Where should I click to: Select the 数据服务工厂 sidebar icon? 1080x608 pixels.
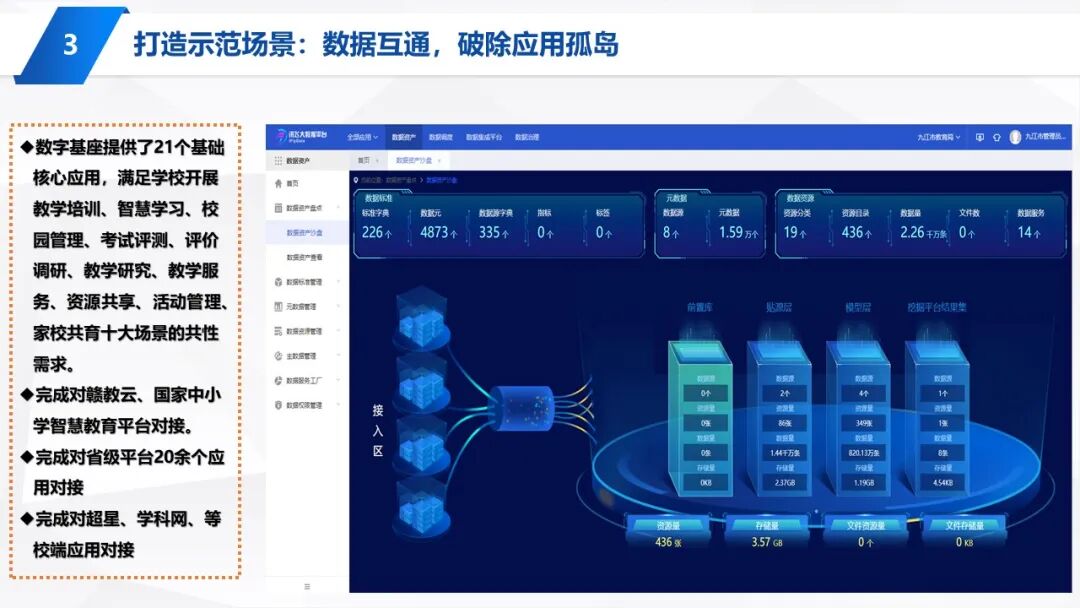click(x=275, y=378)
